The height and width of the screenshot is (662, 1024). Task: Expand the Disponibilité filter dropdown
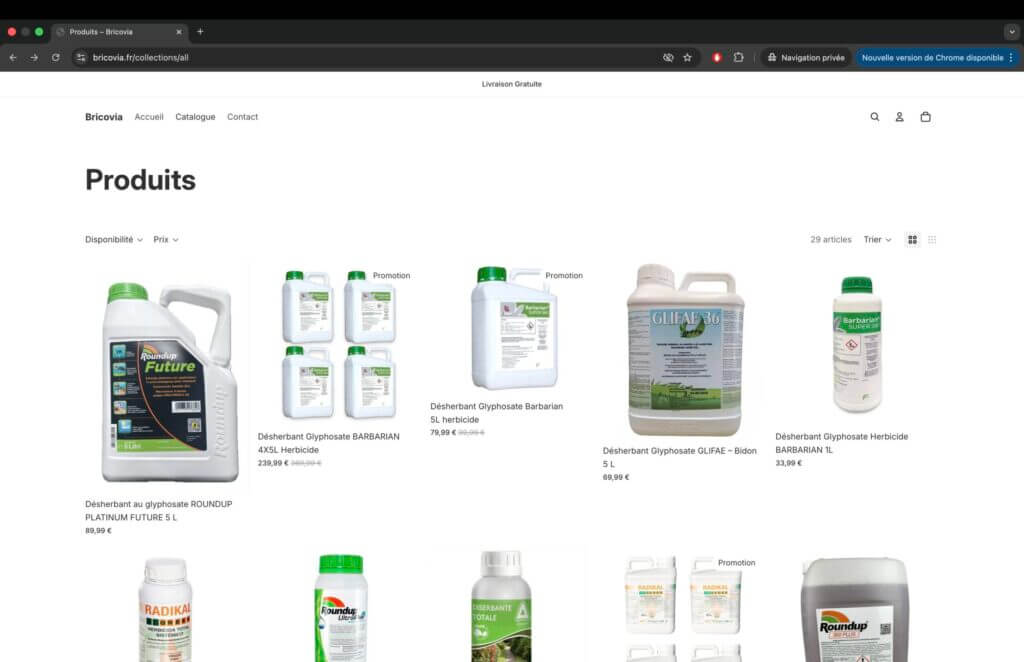pos(113,240)
